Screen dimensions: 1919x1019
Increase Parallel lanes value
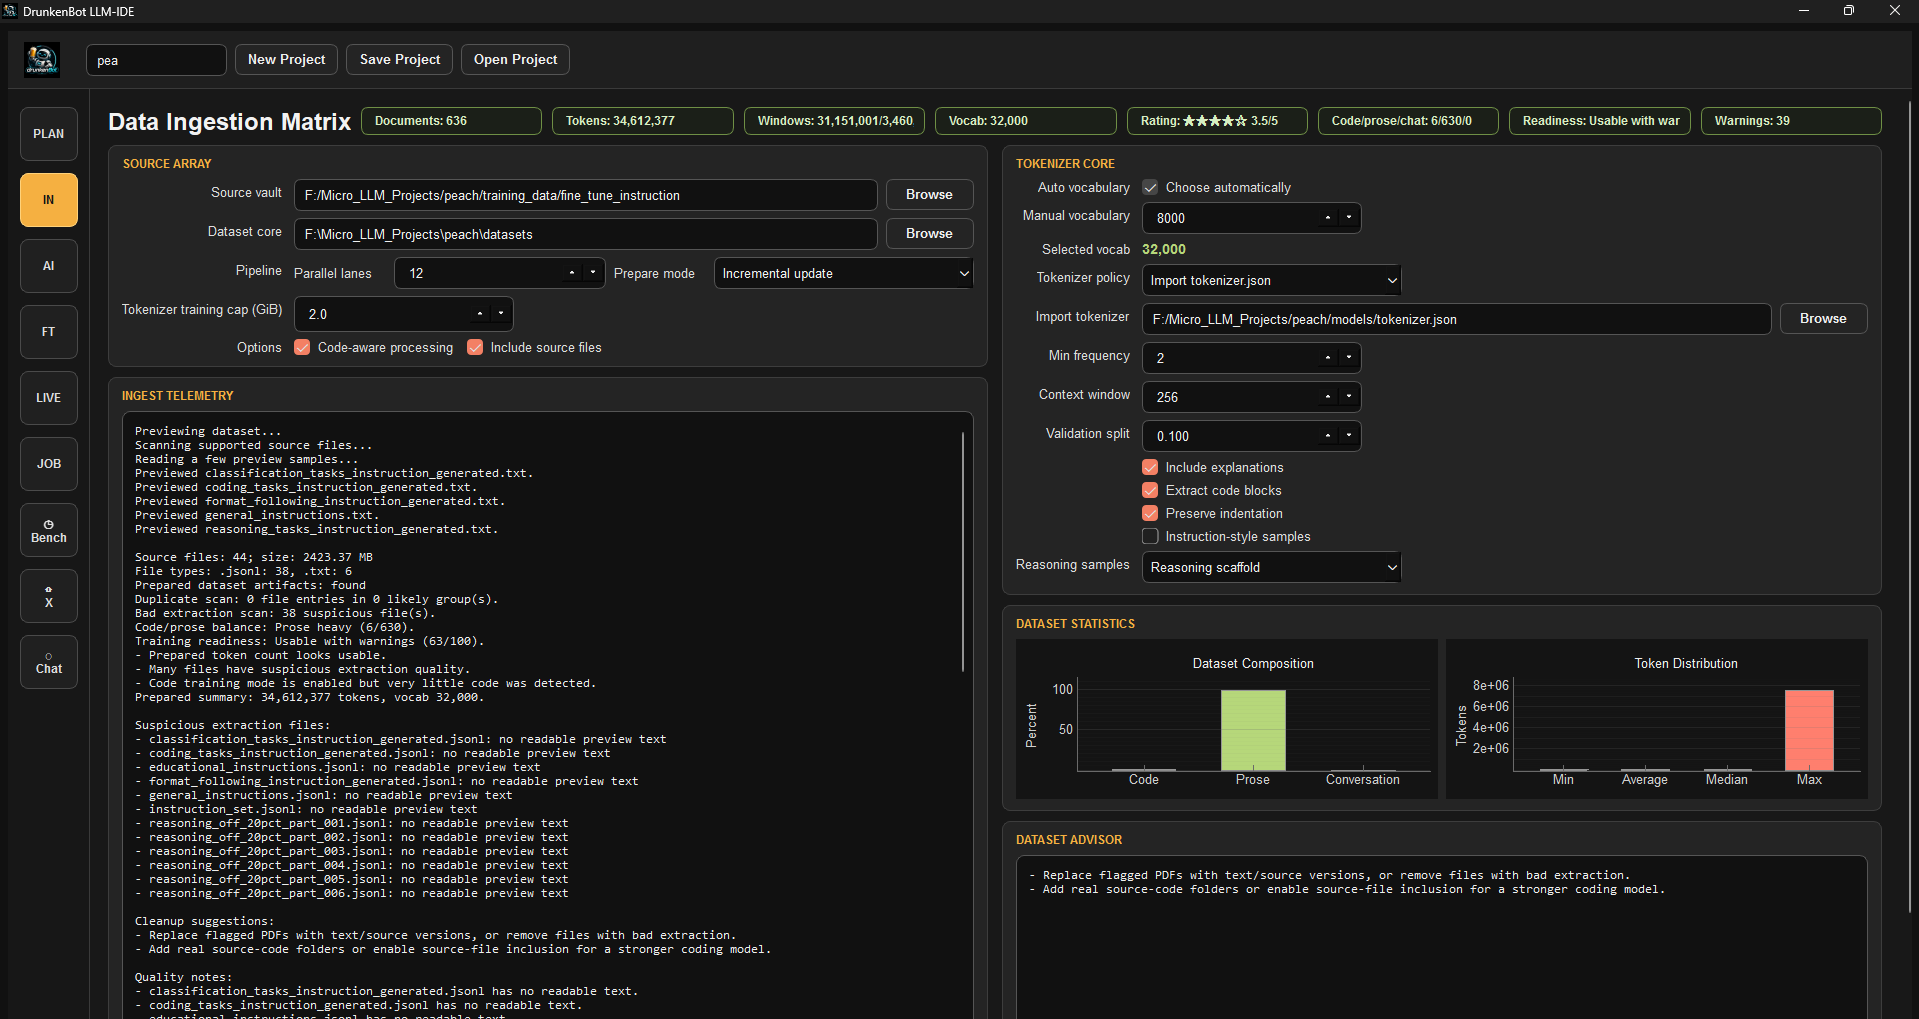(572, 274)
